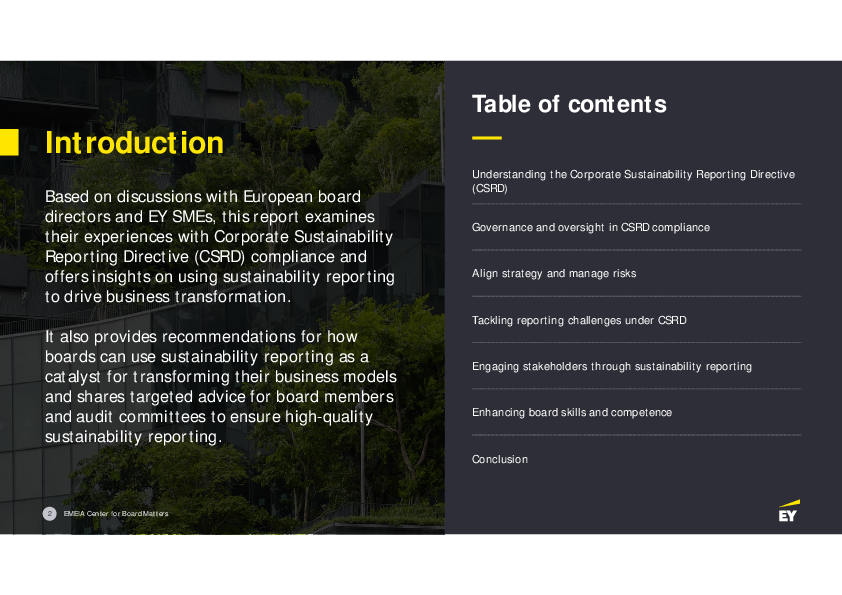Select the Conclusion table of contents entry
This screenshot has height=595, width=842.
pos(499,459)
